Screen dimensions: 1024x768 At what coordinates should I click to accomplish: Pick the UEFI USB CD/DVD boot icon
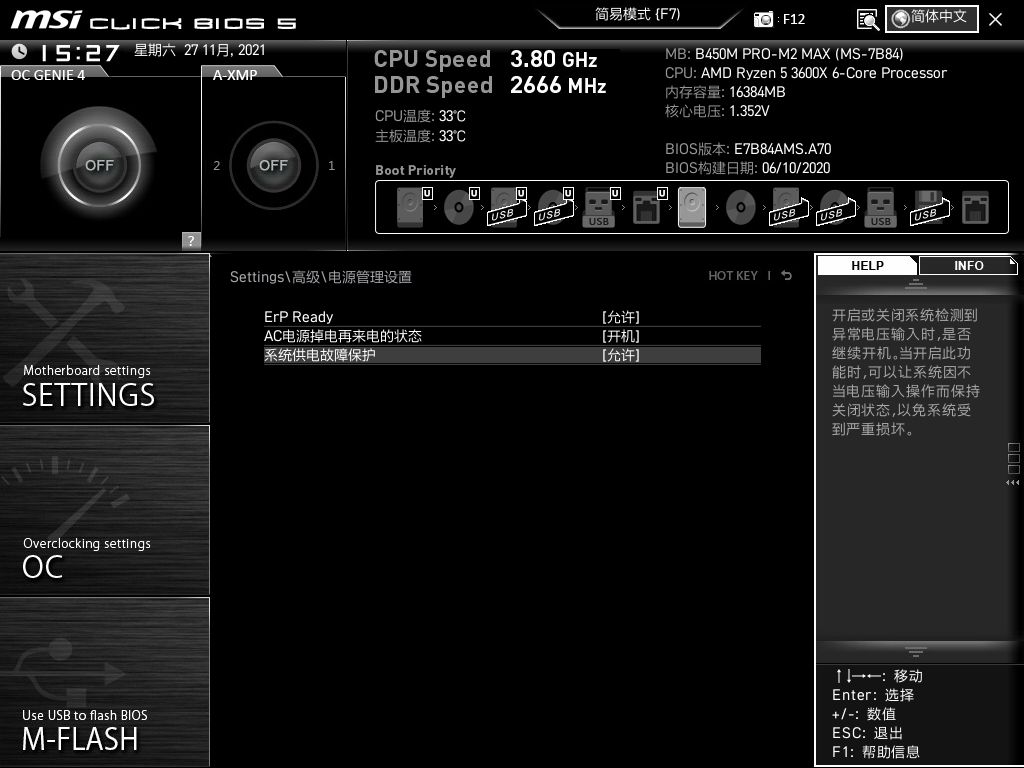[x=554, y=207]
